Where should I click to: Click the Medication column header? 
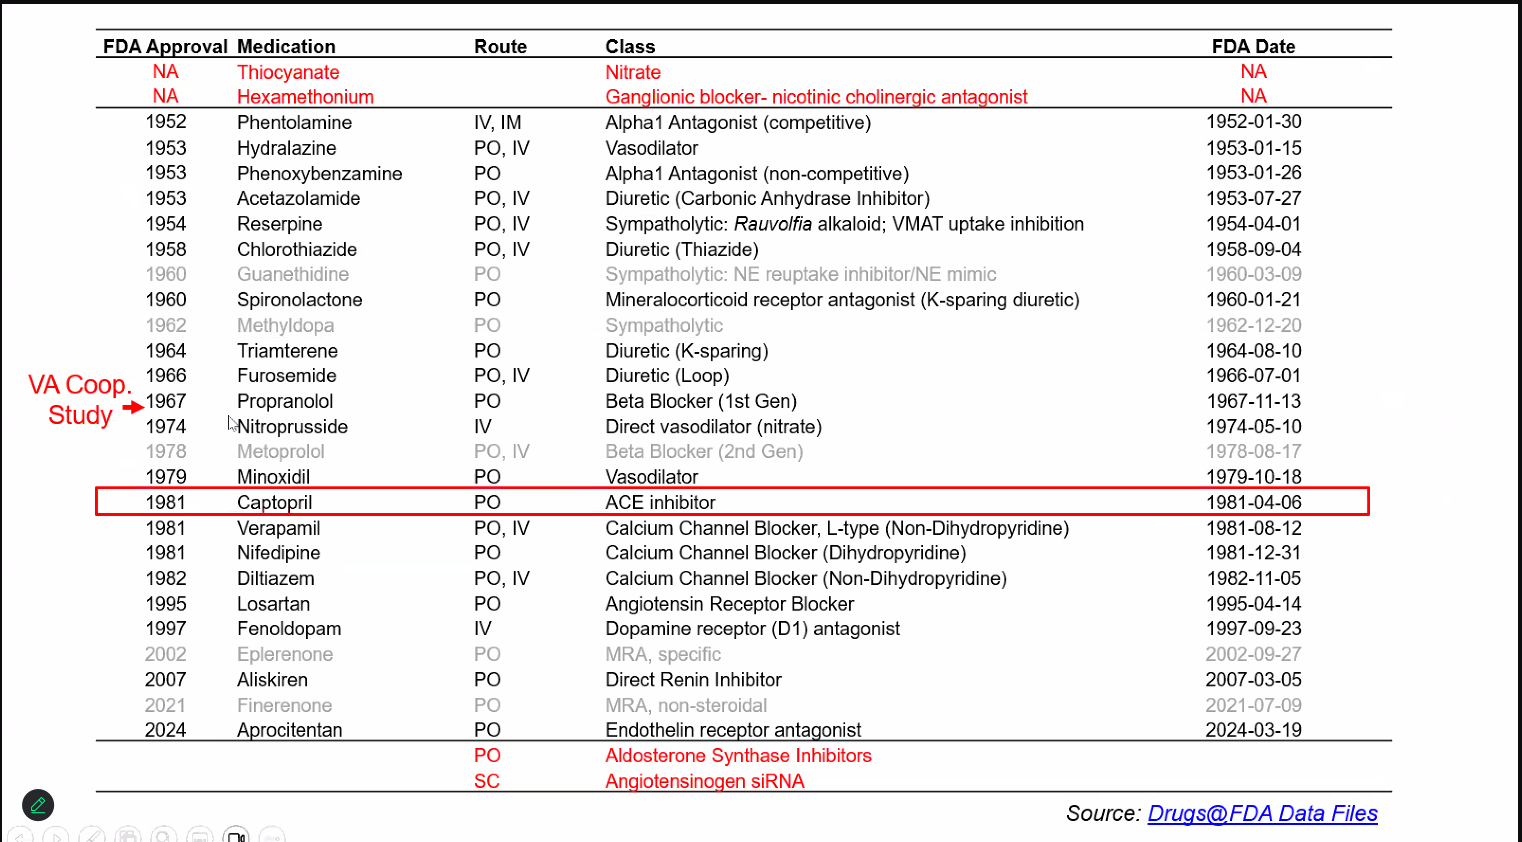tap(286, 46)
